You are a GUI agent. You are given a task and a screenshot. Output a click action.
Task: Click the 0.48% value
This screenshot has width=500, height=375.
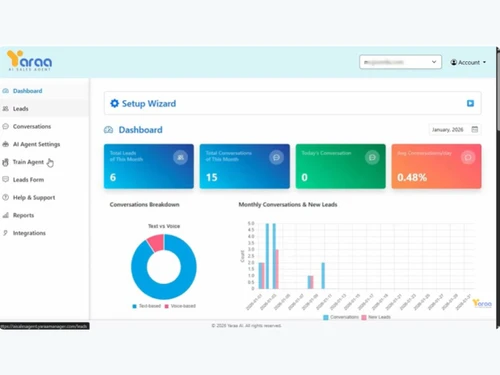(x=412, y=177)
